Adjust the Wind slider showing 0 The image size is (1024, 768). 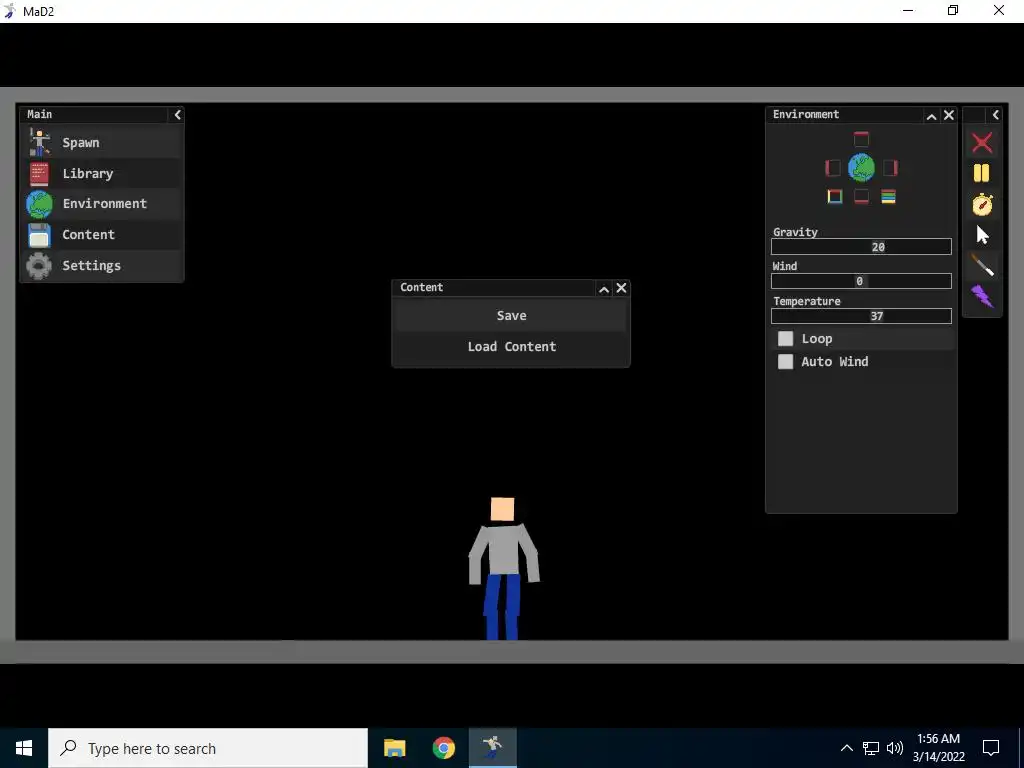[x=861, y=281]
